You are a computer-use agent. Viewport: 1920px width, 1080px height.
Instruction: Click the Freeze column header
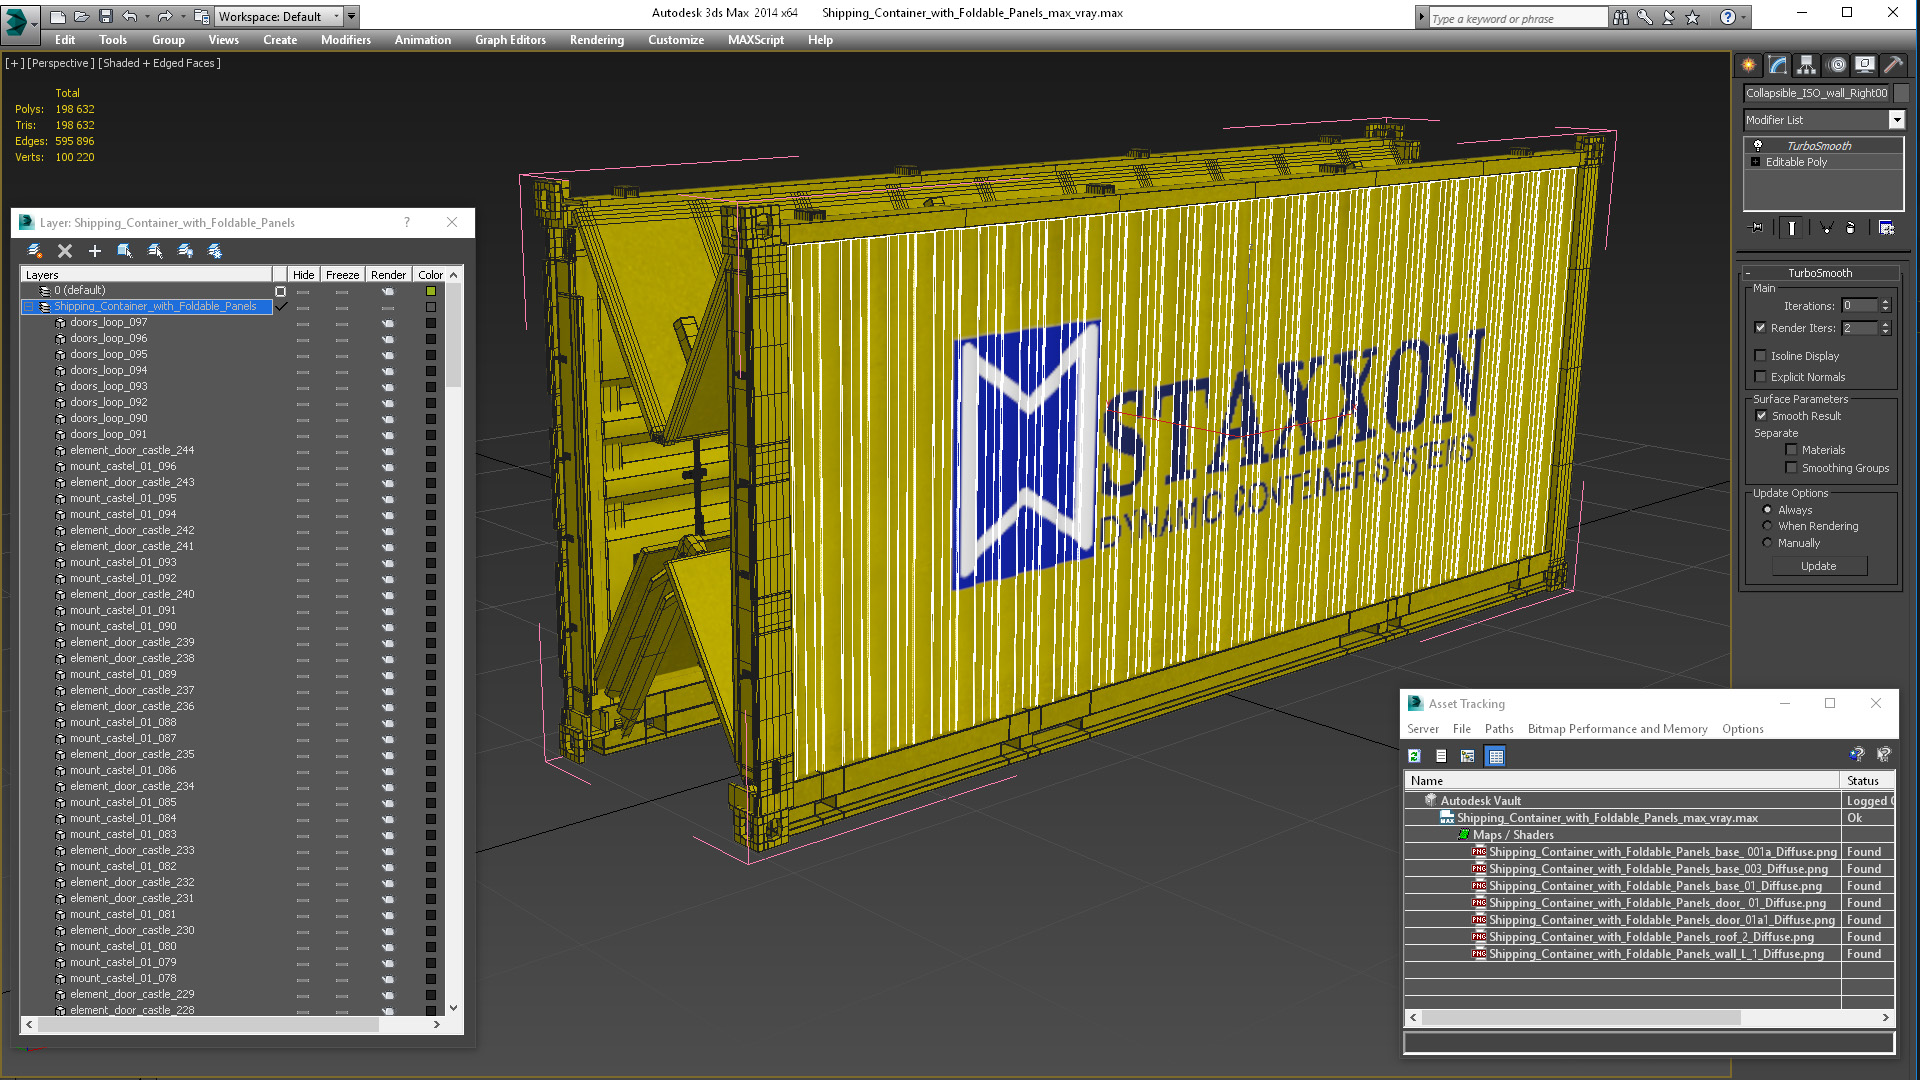[x=342, y=275]
